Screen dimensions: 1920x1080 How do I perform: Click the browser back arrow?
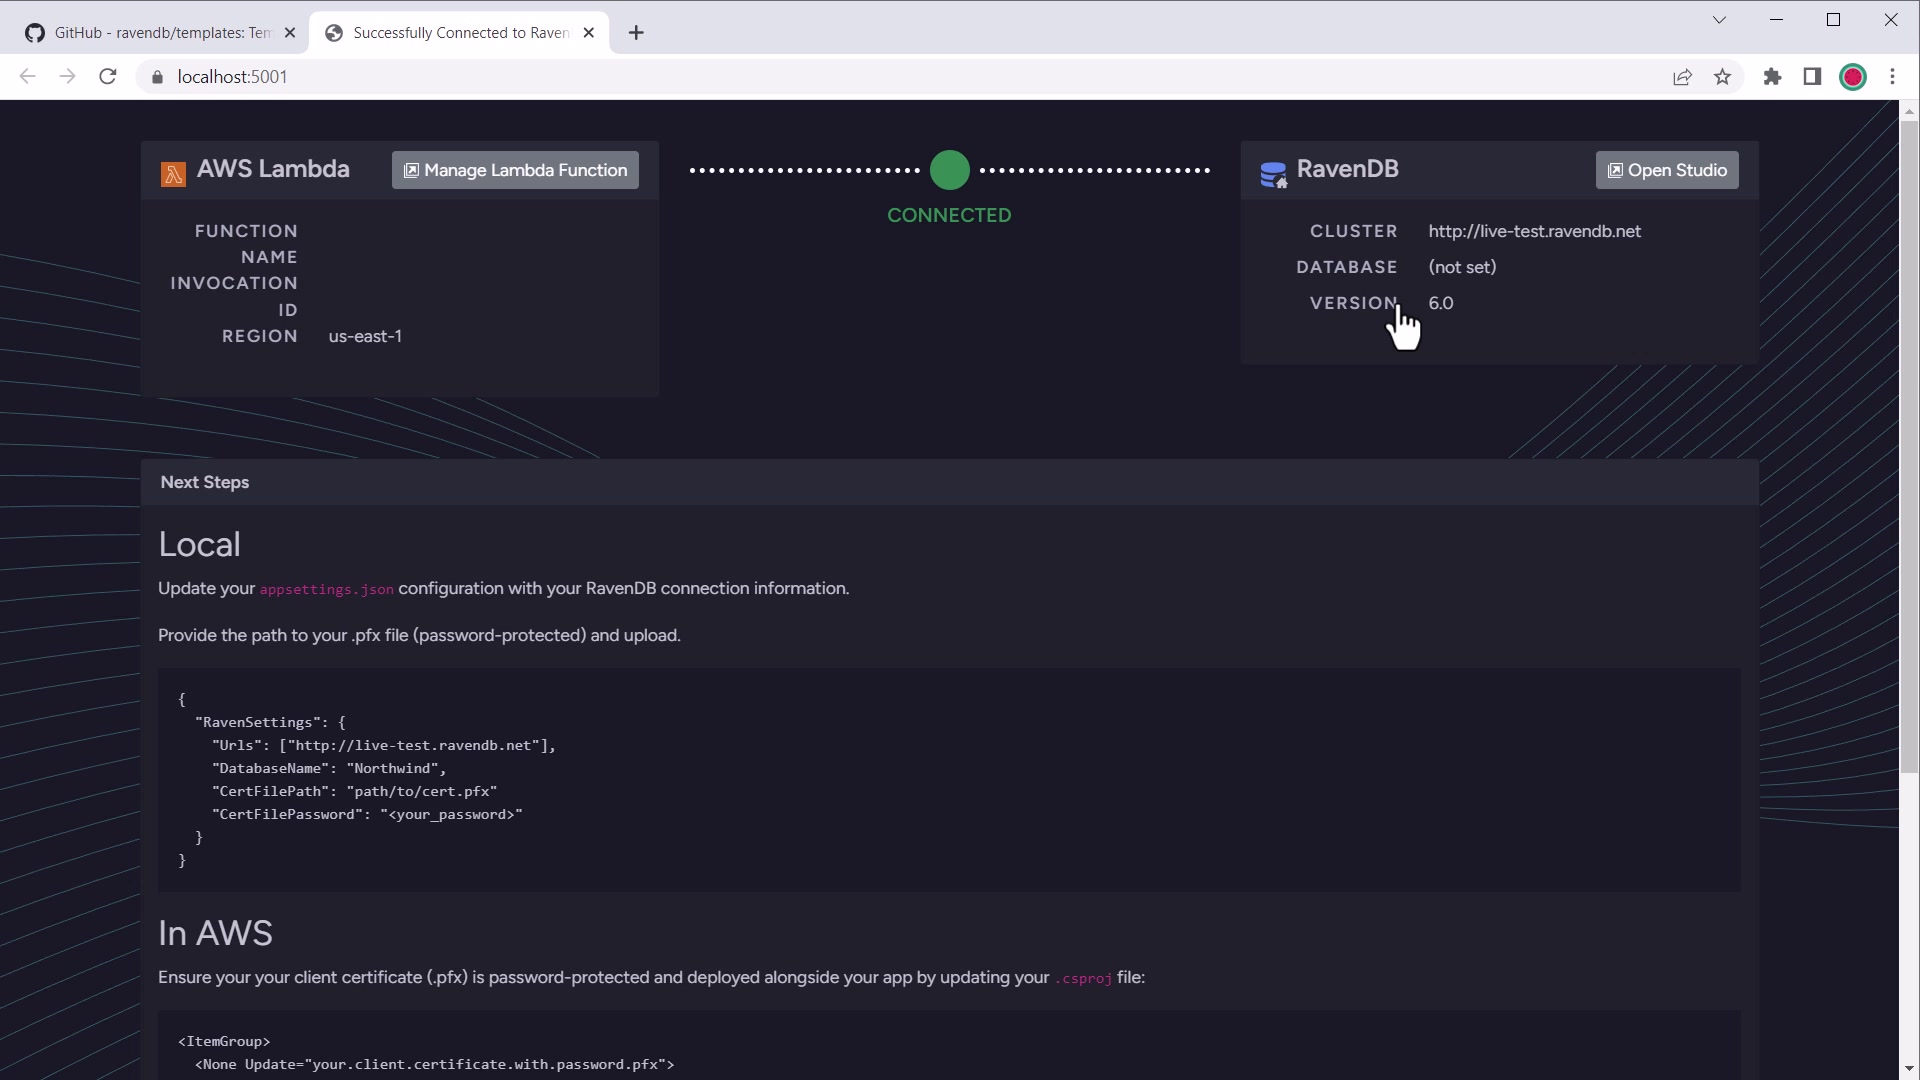tap(27, 77)
